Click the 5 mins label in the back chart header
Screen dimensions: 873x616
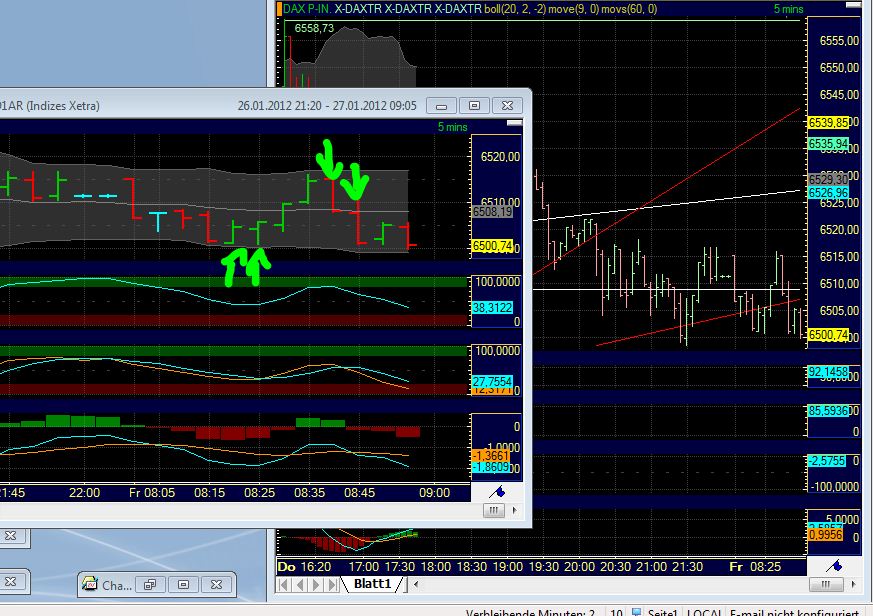[788, 9]
